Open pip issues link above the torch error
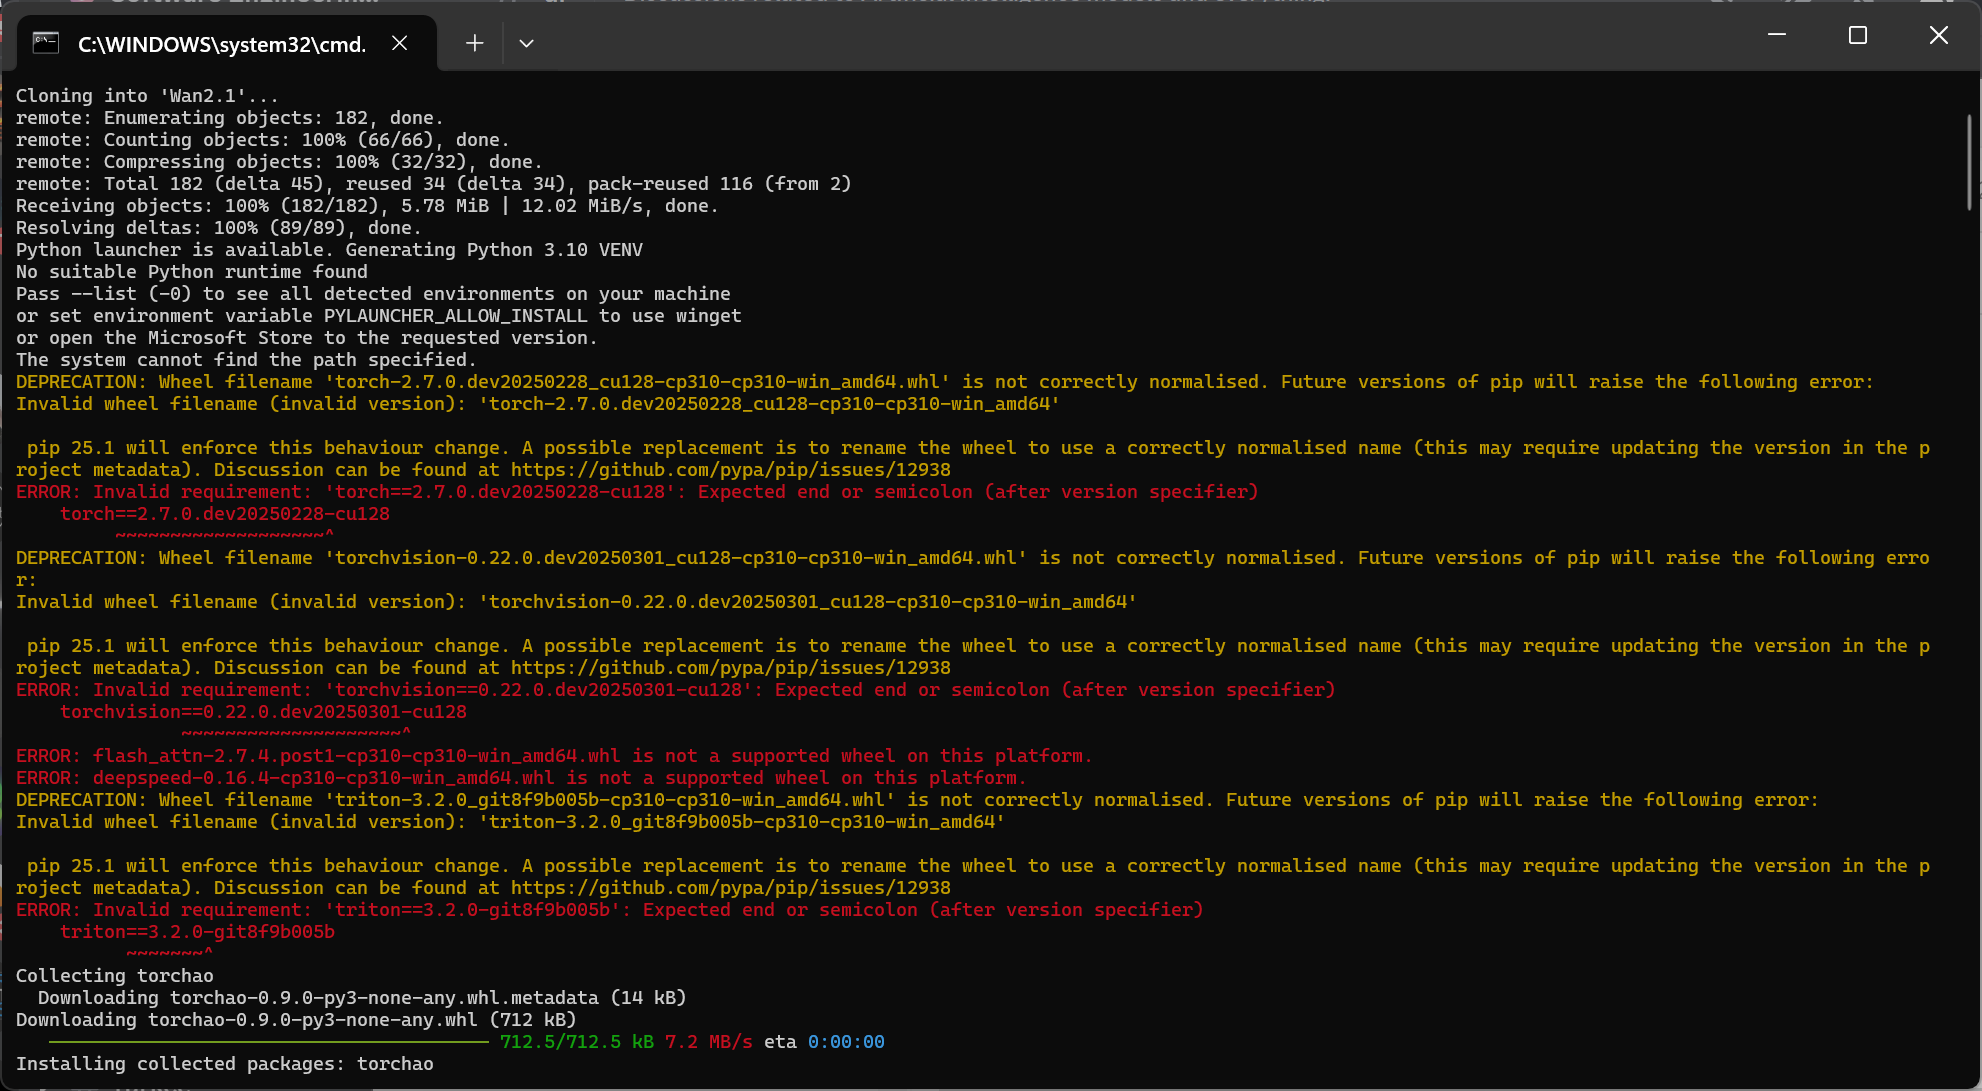Screen dimensions: 1982x1091 click(x=730, y=470)
